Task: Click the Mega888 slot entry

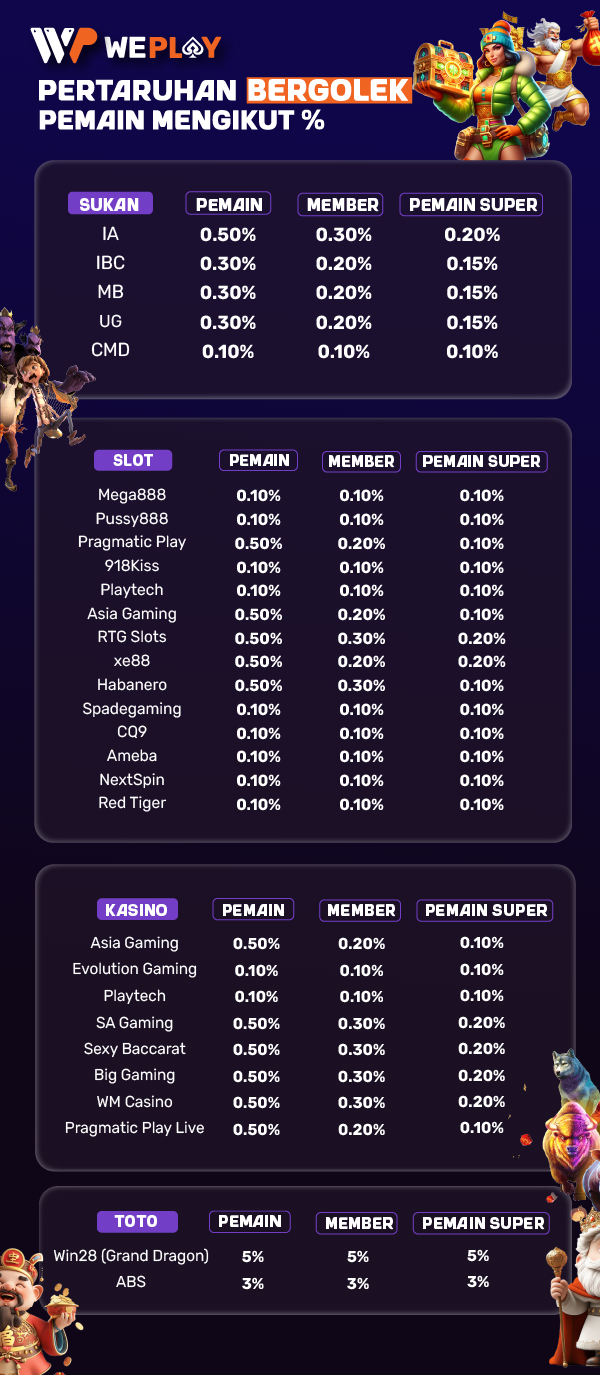Action: click(x=132, y=495)
